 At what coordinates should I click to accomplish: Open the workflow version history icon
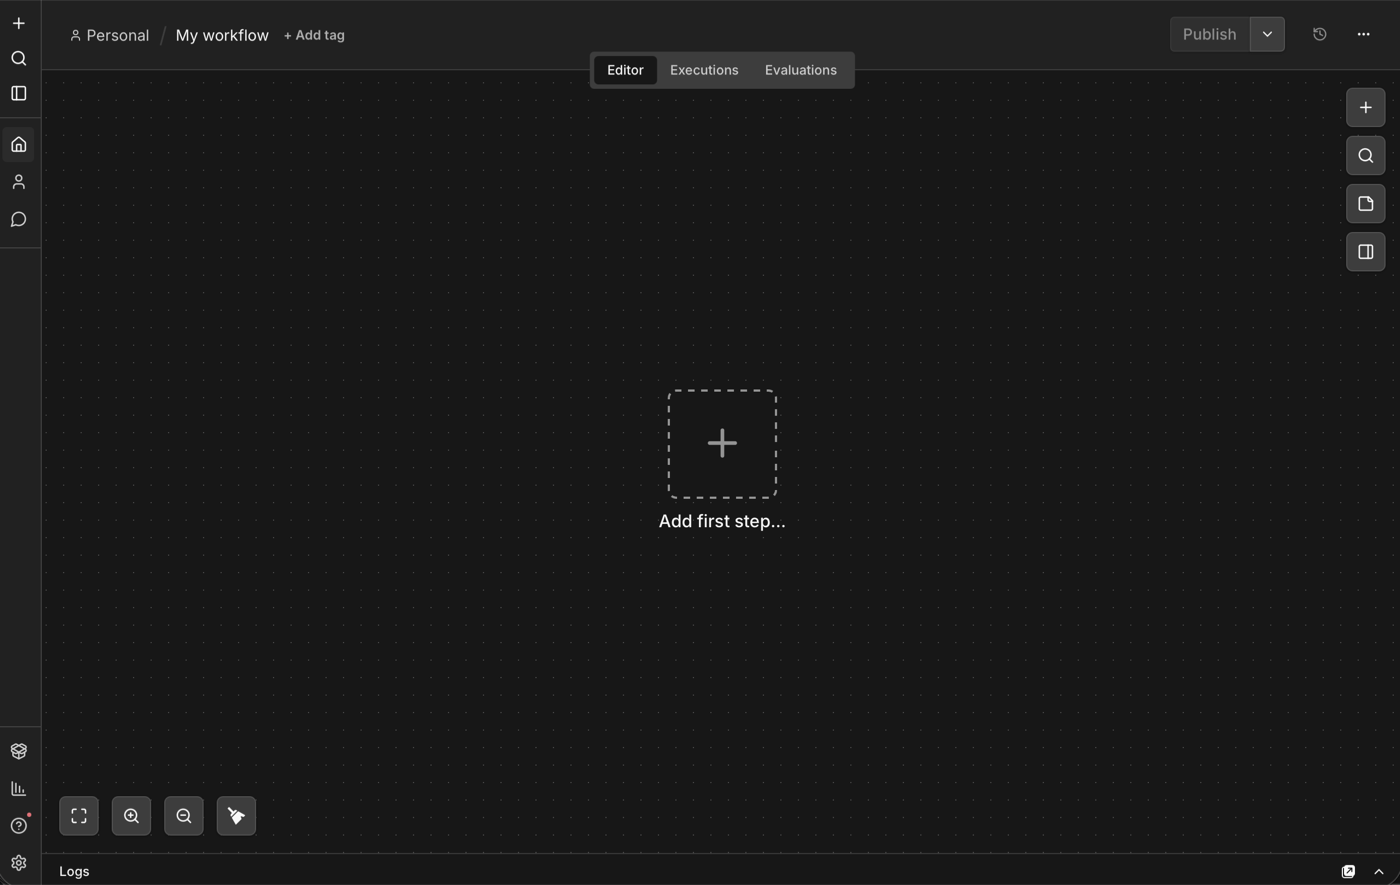tap(1320, 34)
